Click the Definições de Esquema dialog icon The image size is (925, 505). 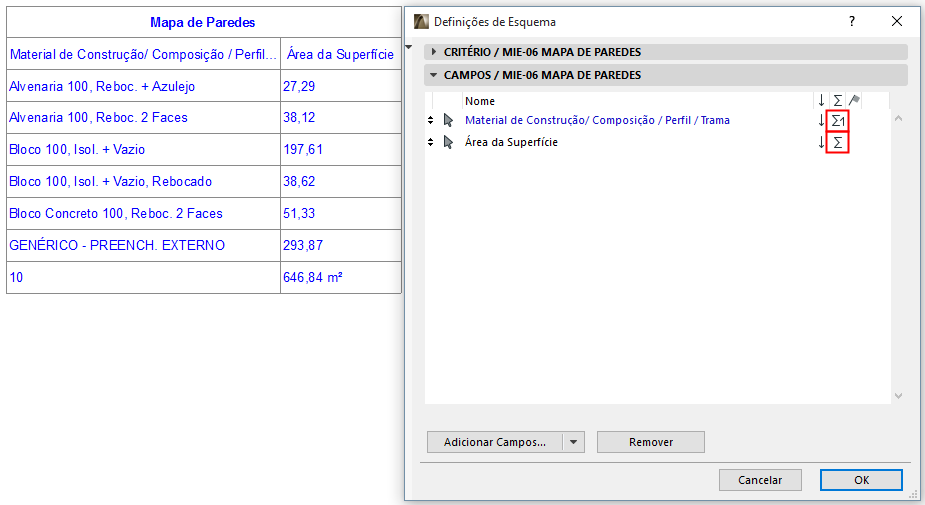pos(421,22)
